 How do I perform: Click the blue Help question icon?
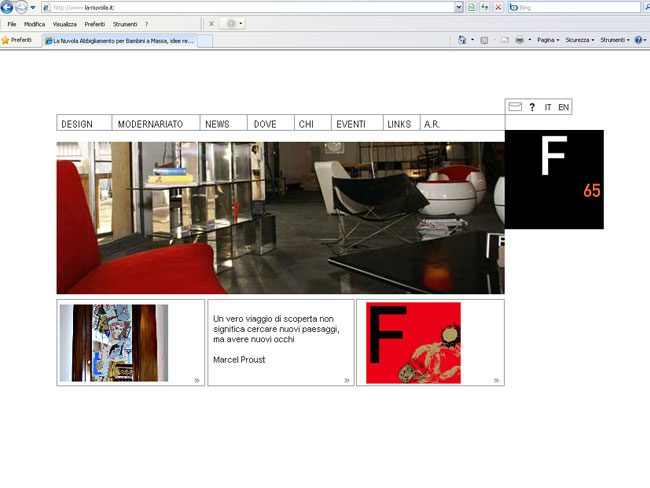(x=638, y=40)
